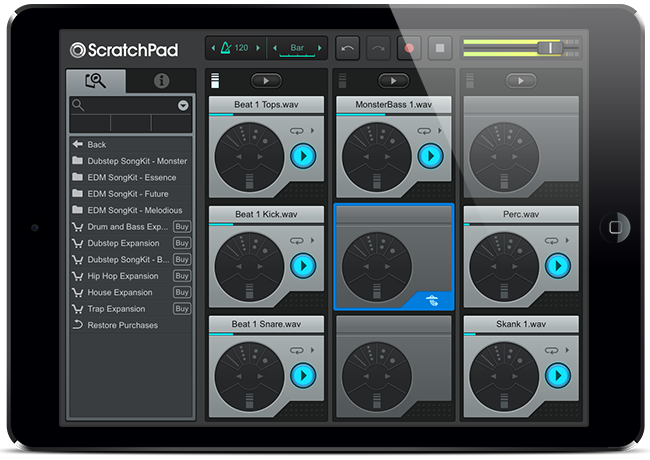
Task: Click first column level meter icon
Action: click(215, 80)
